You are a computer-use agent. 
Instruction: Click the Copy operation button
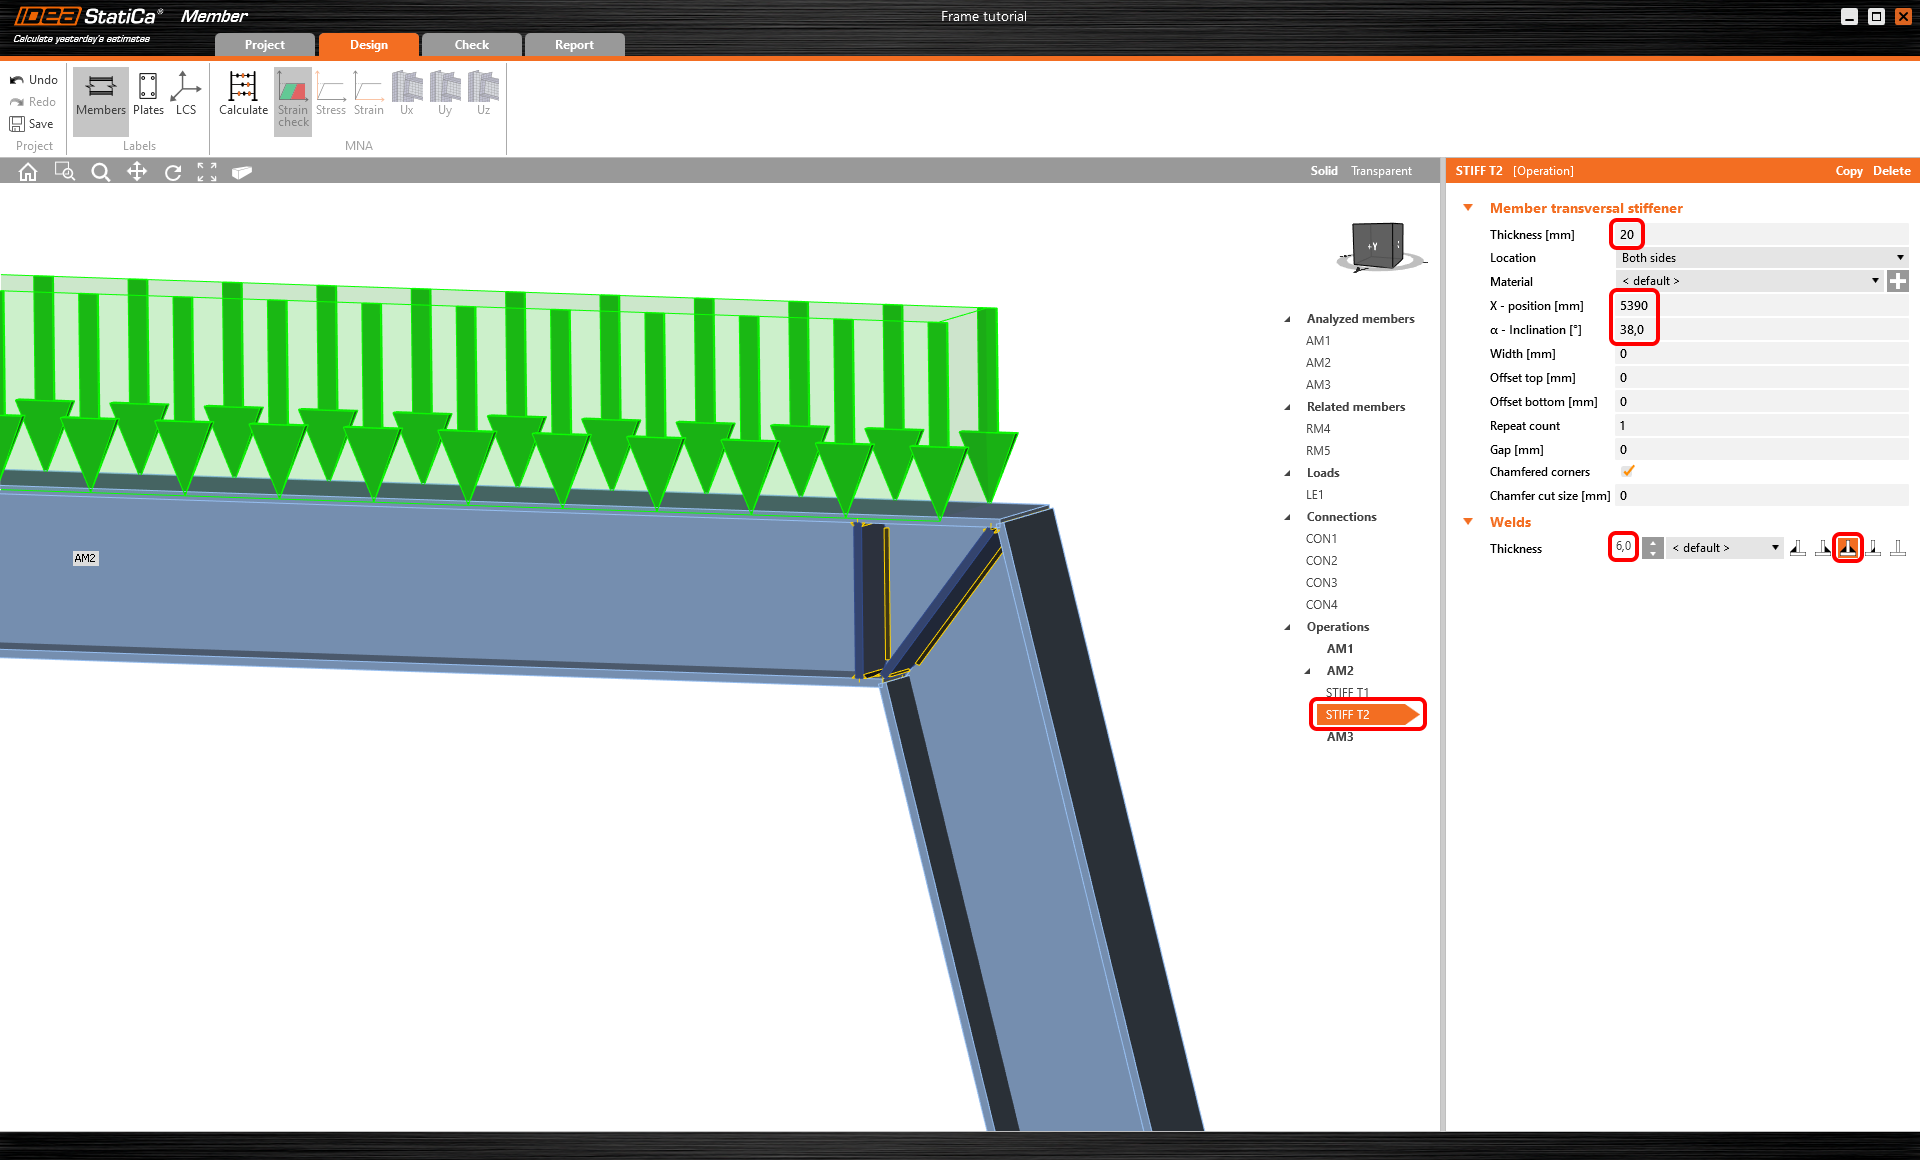1848,171
